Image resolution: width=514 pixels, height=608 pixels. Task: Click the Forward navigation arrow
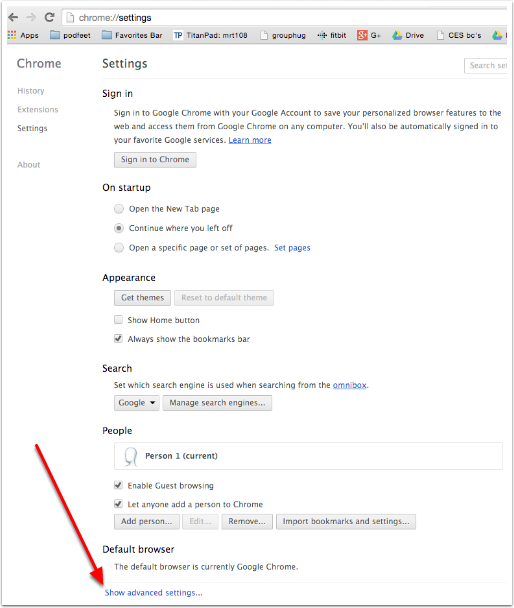pos(31,17)
